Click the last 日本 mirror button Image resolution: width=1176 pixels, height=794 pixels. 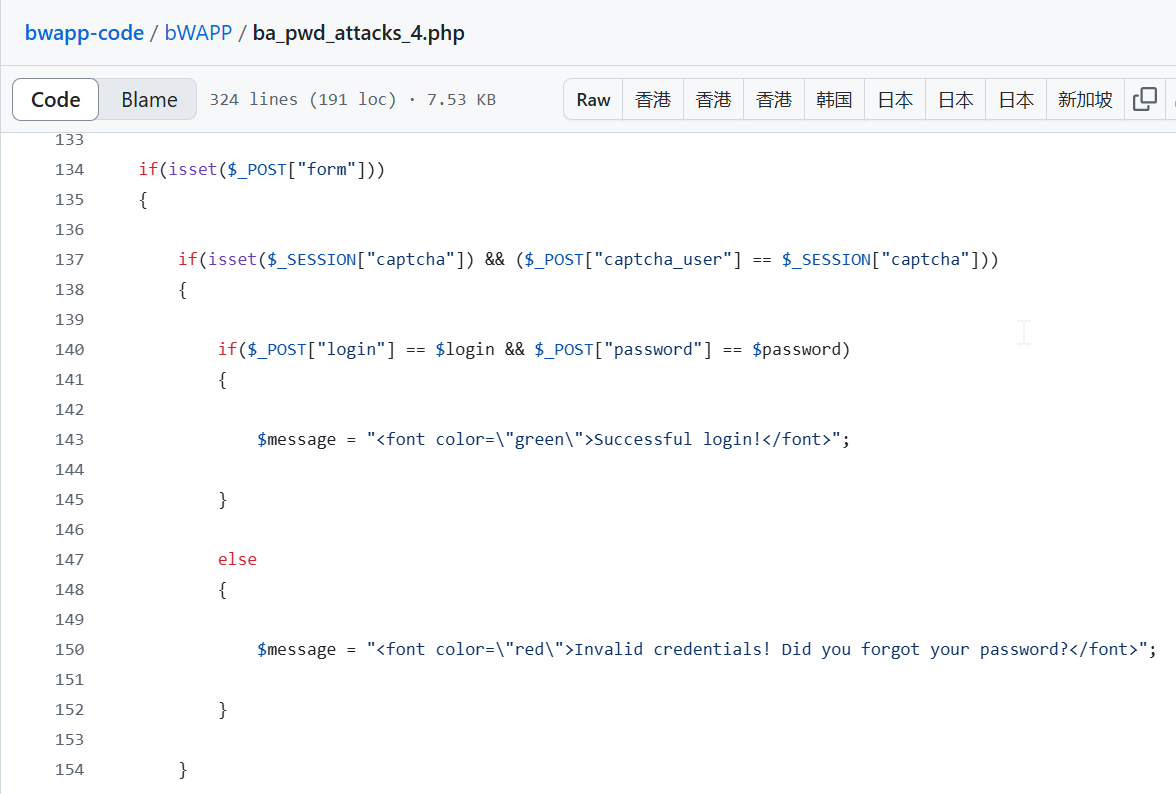click(1016, 99)
